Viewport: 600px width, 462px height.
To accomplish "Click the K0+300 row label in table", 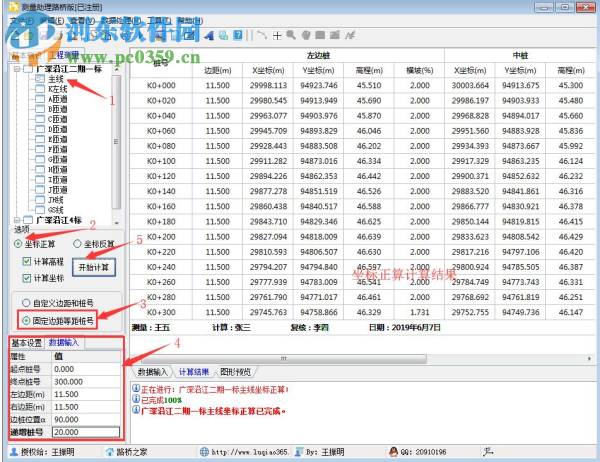I will [x=161, y=312].
